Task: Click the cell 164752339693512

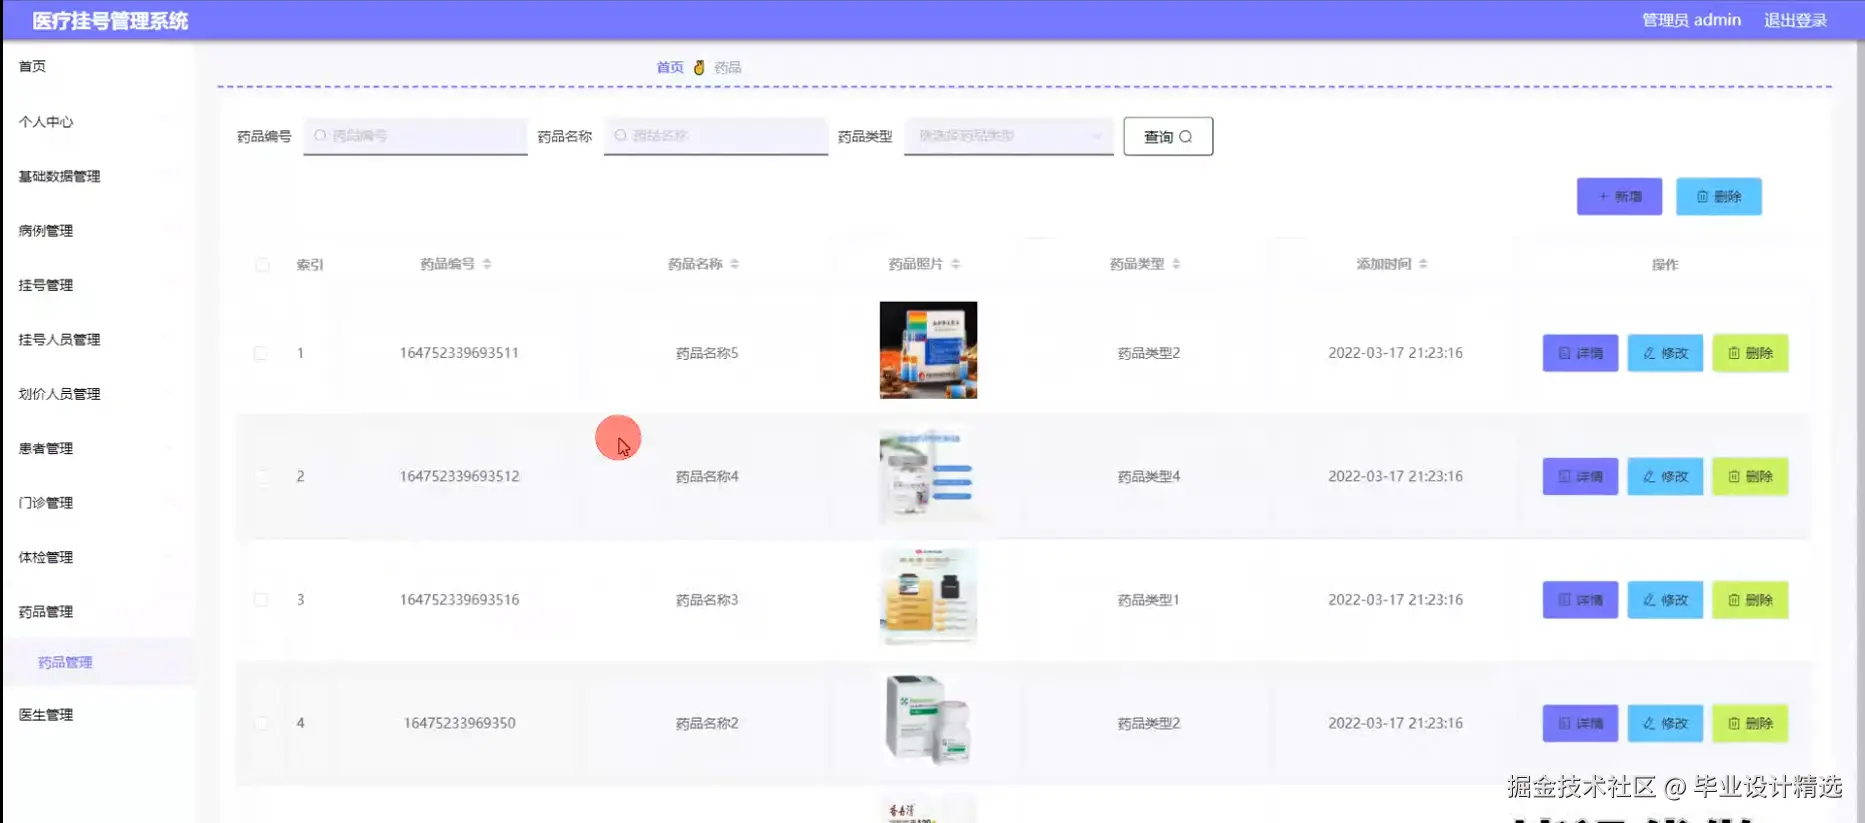Action: [459, 477]
